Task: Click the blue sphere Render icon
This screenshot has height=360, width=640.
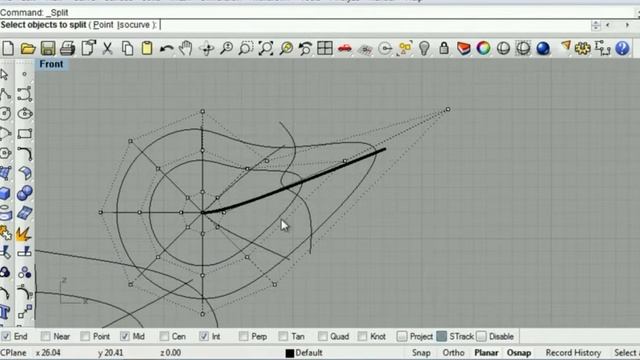Action: tap(543, 49)
